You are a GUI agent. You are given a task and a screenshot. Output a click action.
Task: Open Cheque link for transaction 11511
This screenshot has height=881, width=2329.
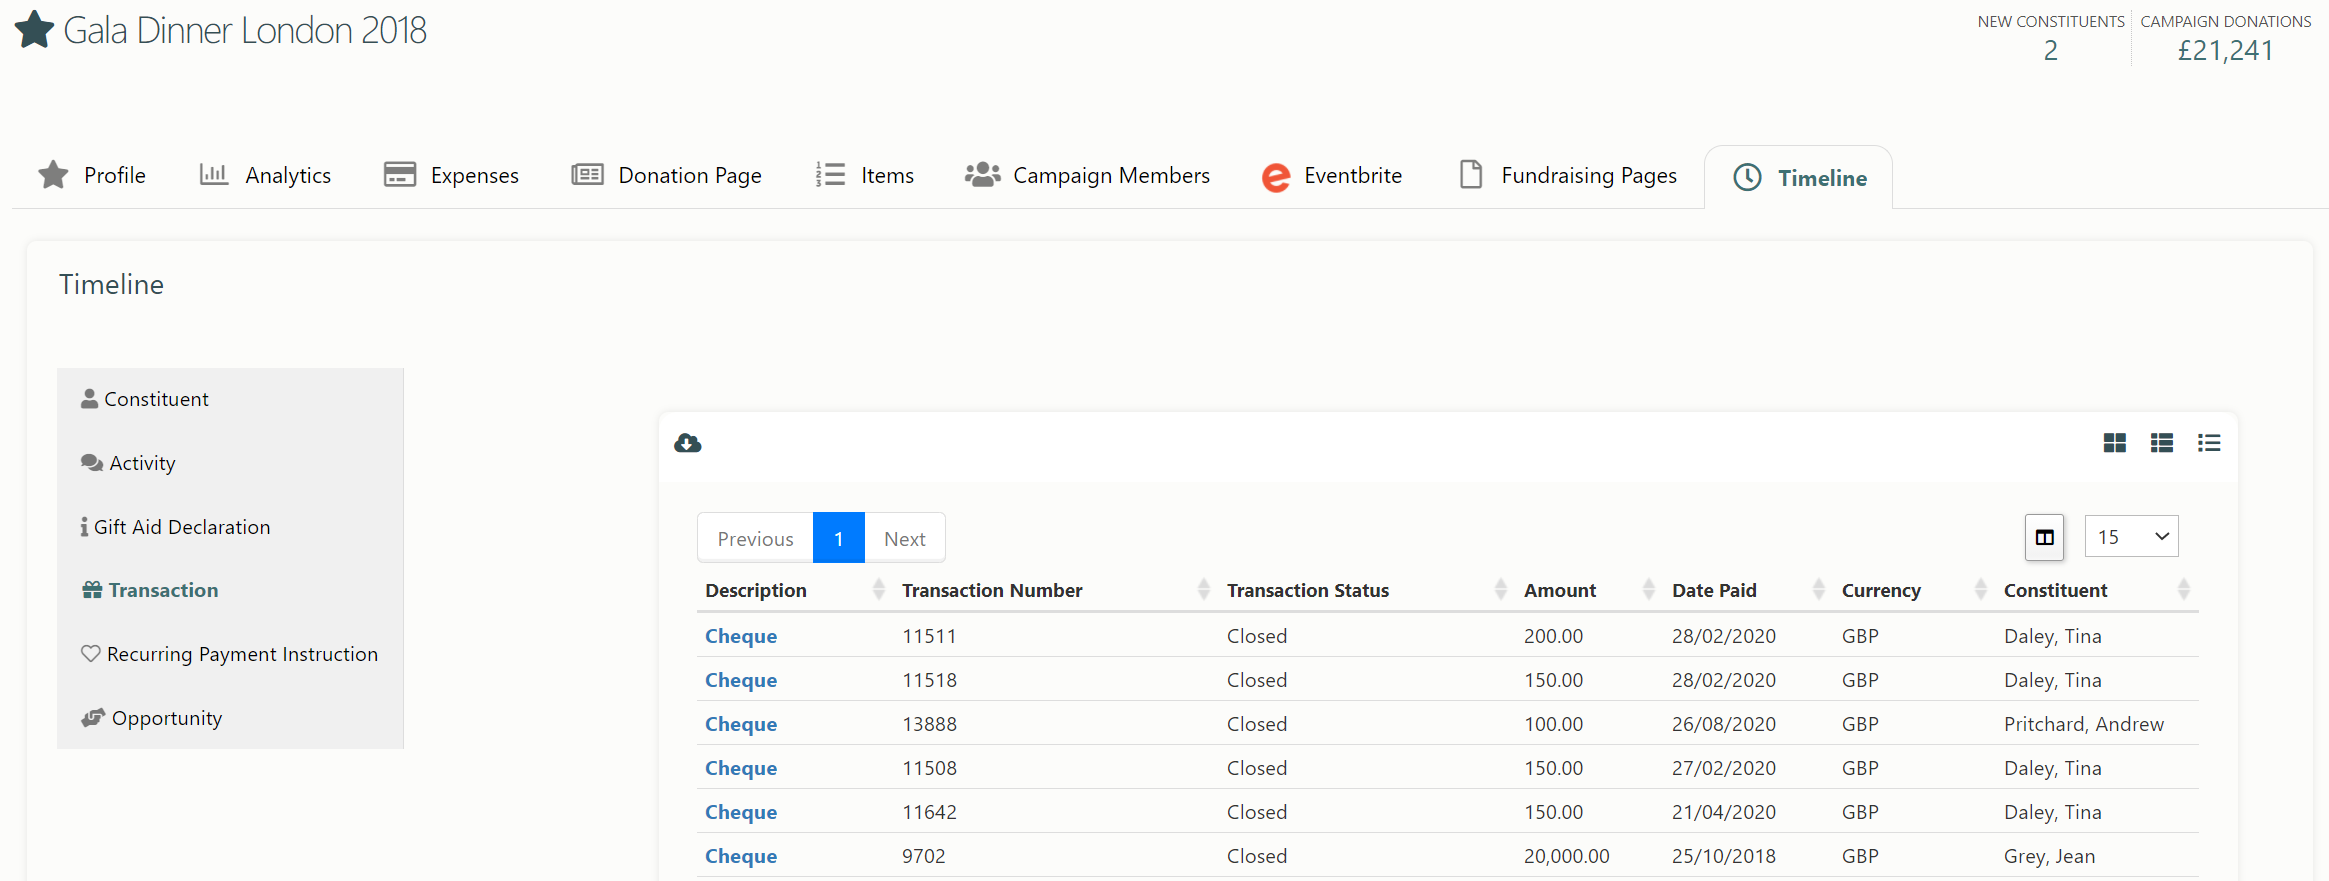pyautogui.click(x=741, y=636)
